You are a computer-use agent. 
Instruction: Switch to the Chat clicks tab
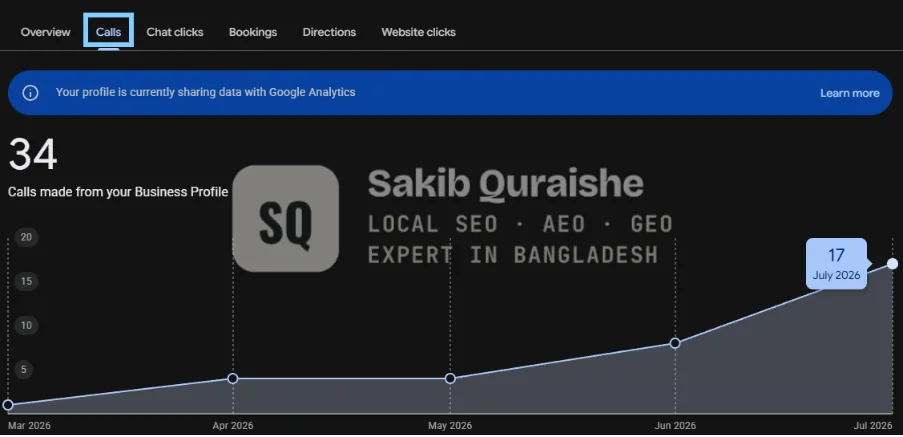pyautogui.click(x=174, y=32)
